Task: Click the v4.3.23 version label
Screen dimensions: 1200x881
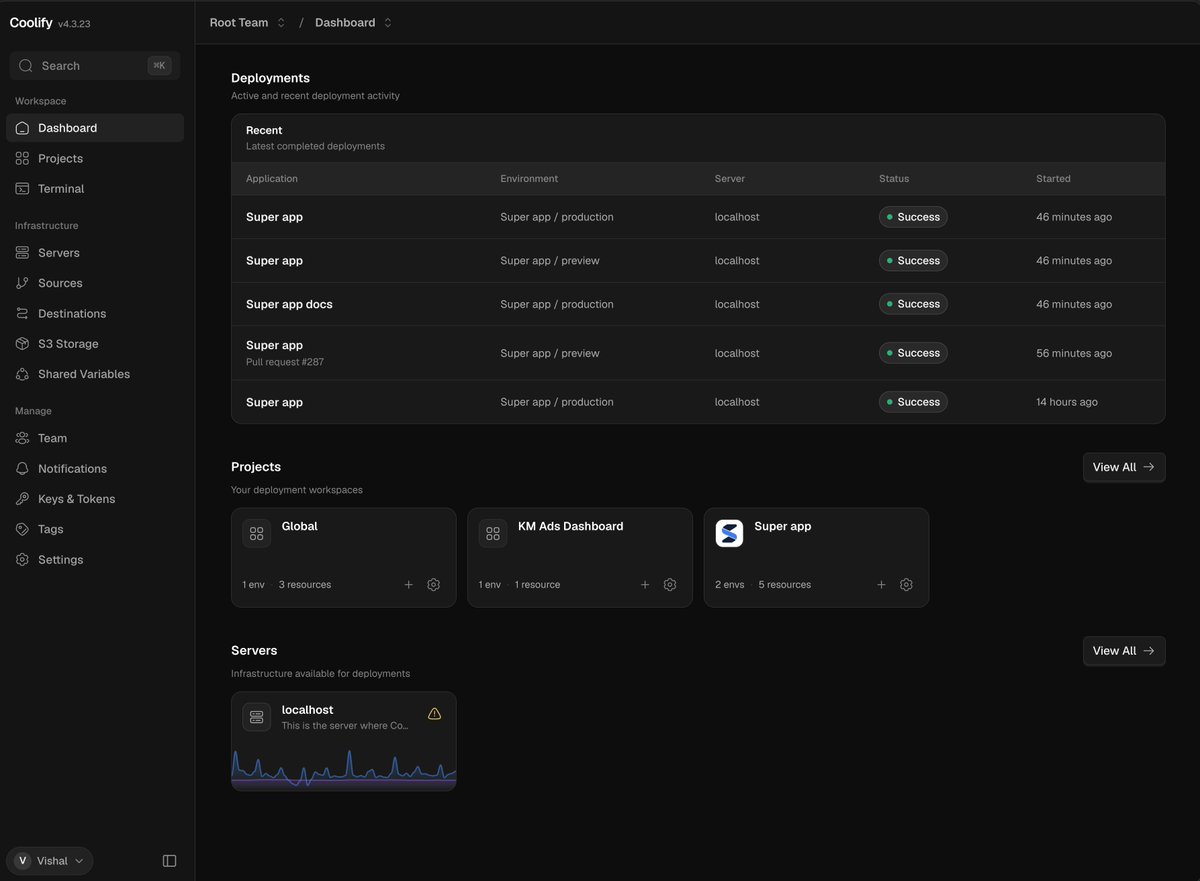Action: coord(74,24)
